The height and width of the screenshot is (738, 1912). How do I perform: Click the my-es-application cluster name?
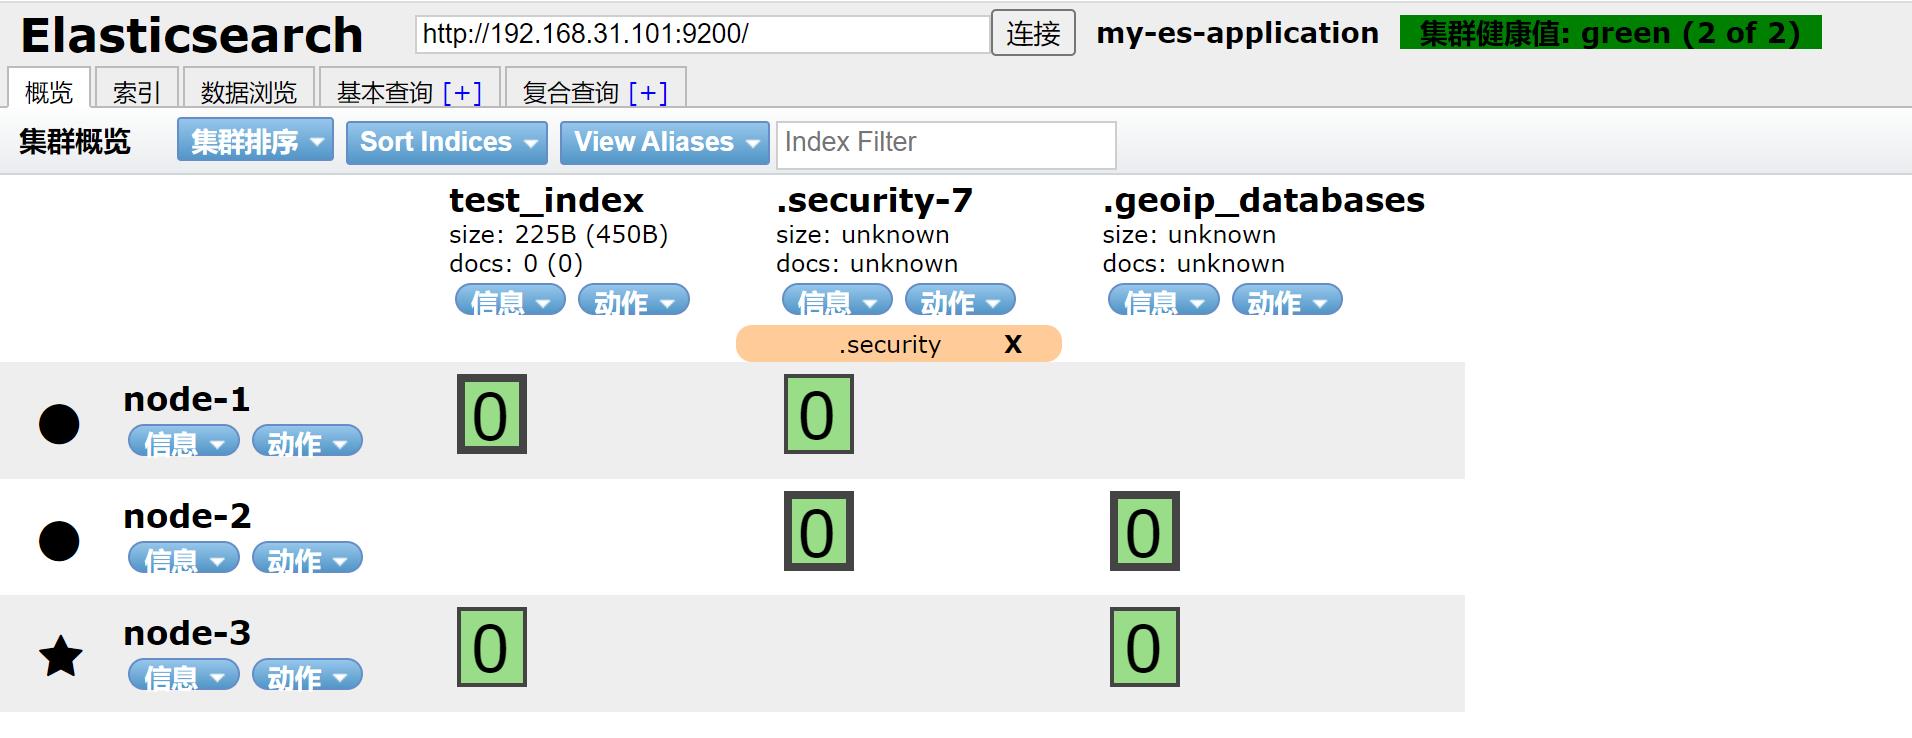click(x=1238, y=32)
